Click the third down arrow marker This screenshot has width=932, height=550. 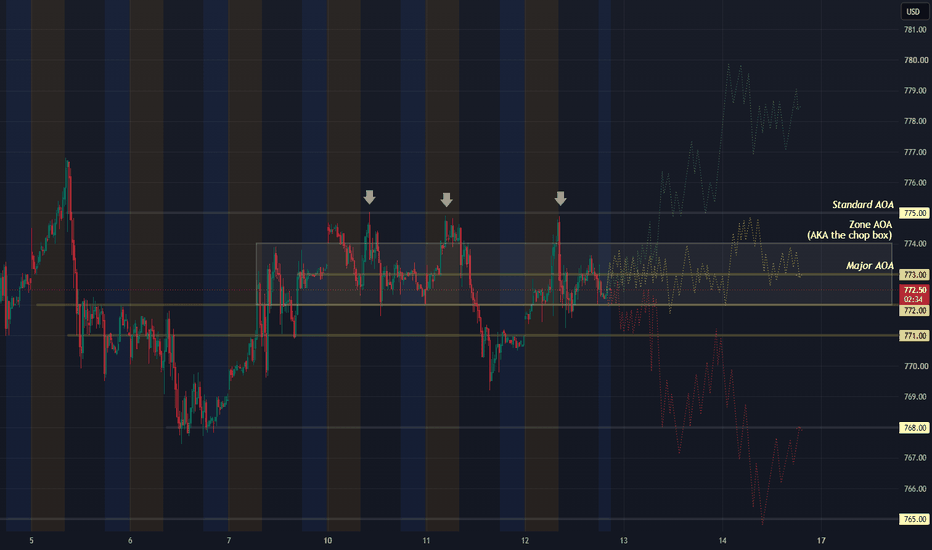point(561,199)
